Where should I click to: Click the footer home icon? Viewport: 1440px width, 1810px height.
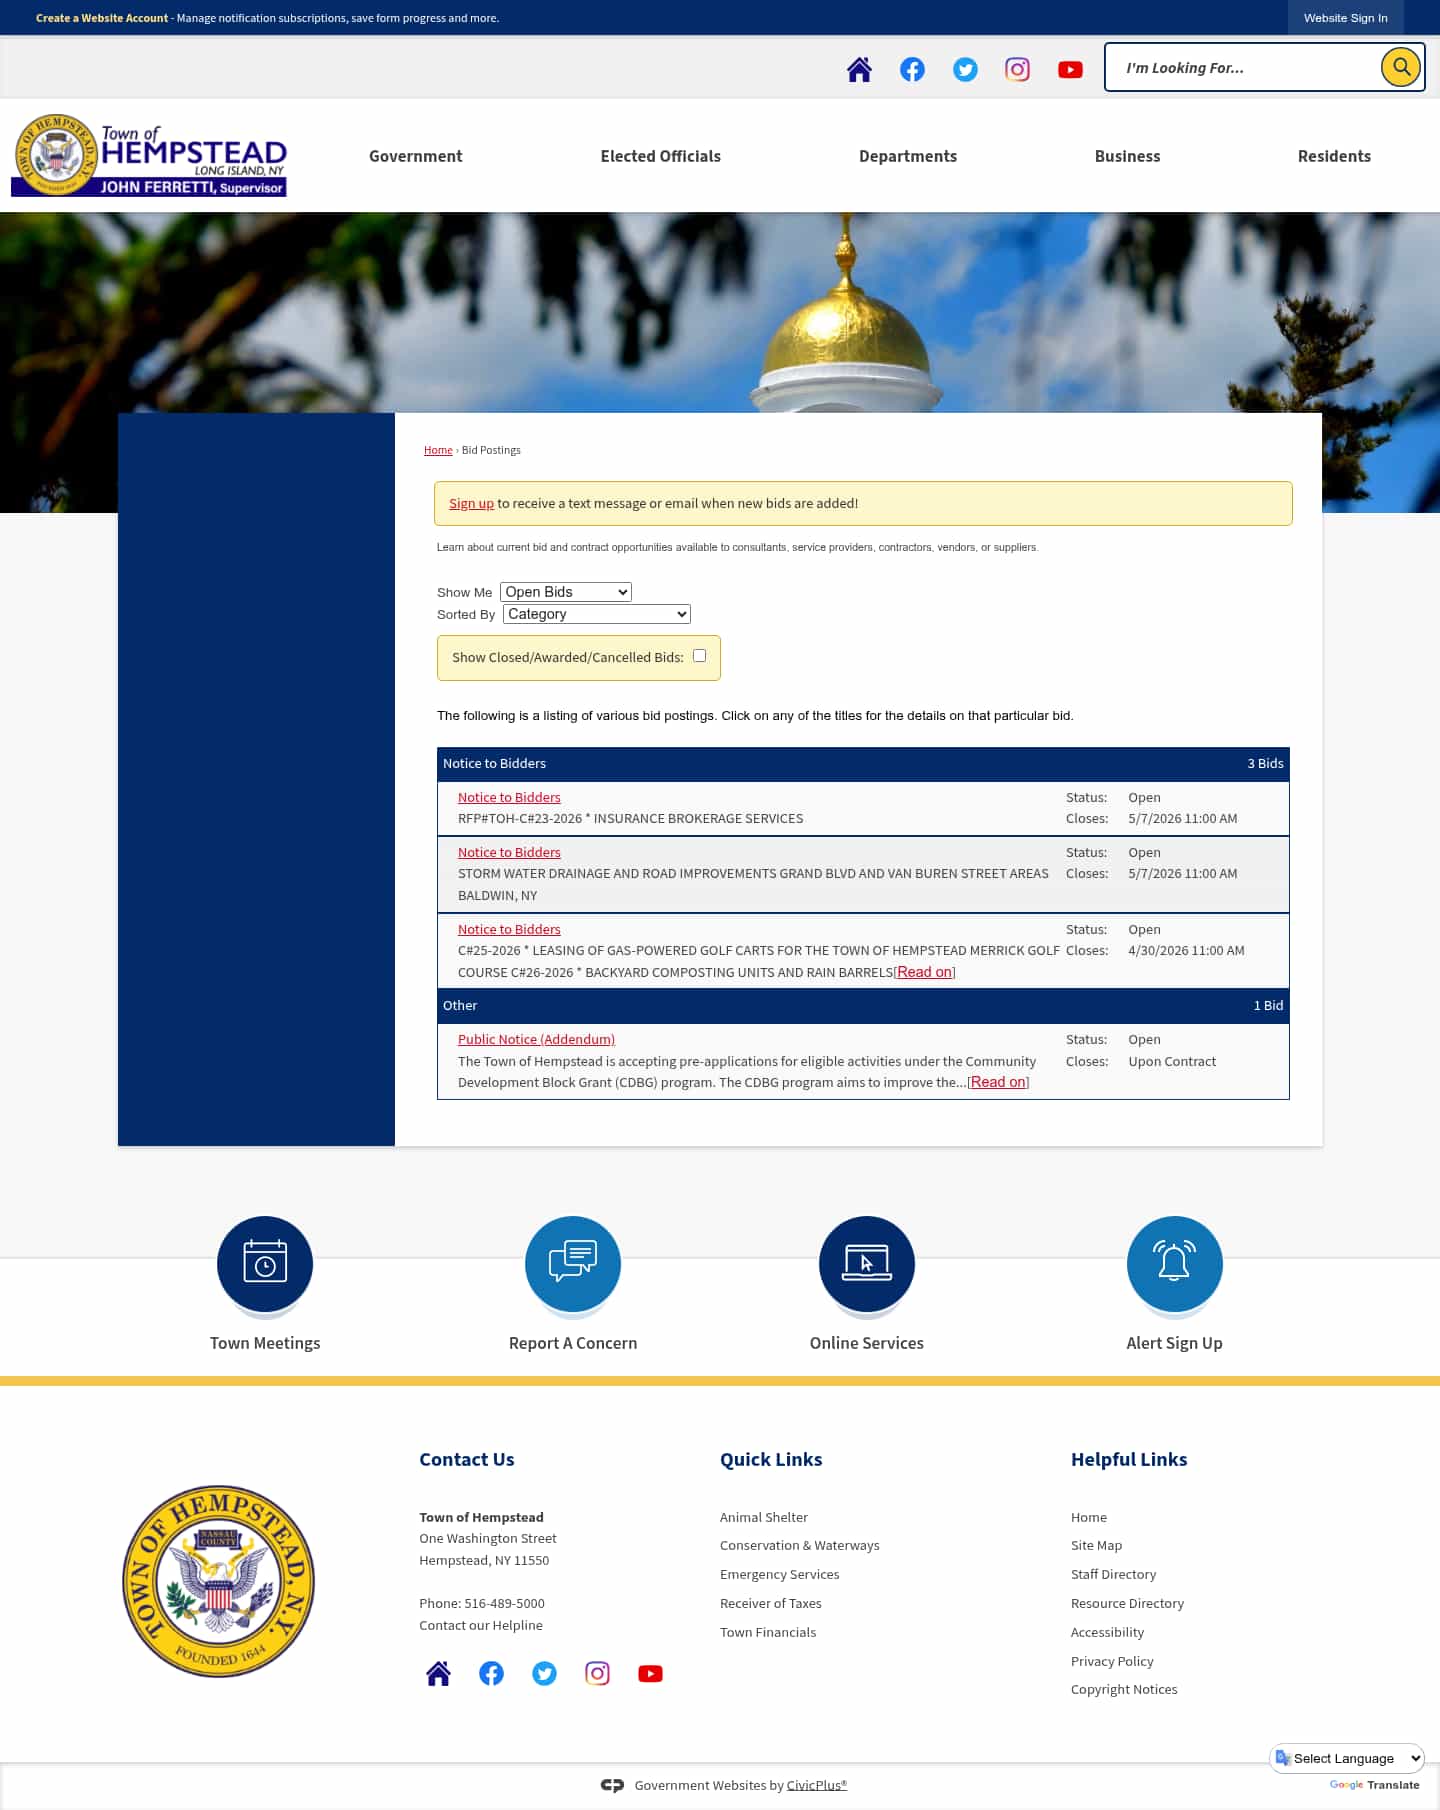coord(438,1673)
